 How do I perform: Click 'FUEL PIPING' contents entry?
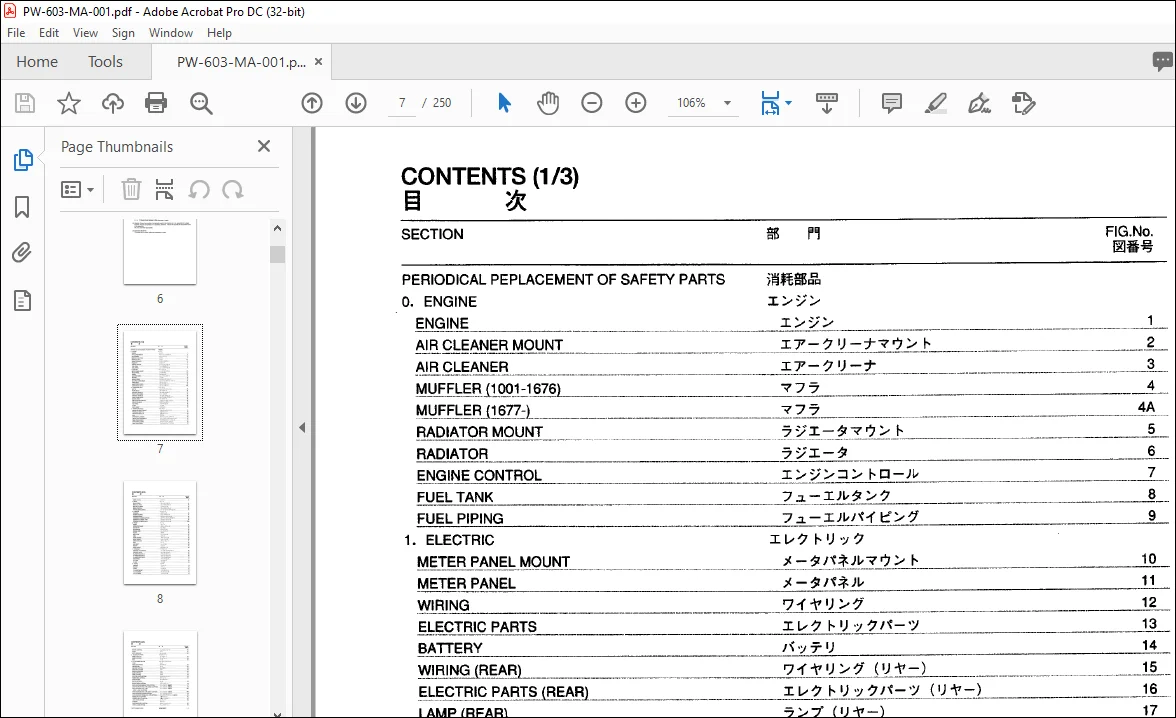tap(460, 518)
